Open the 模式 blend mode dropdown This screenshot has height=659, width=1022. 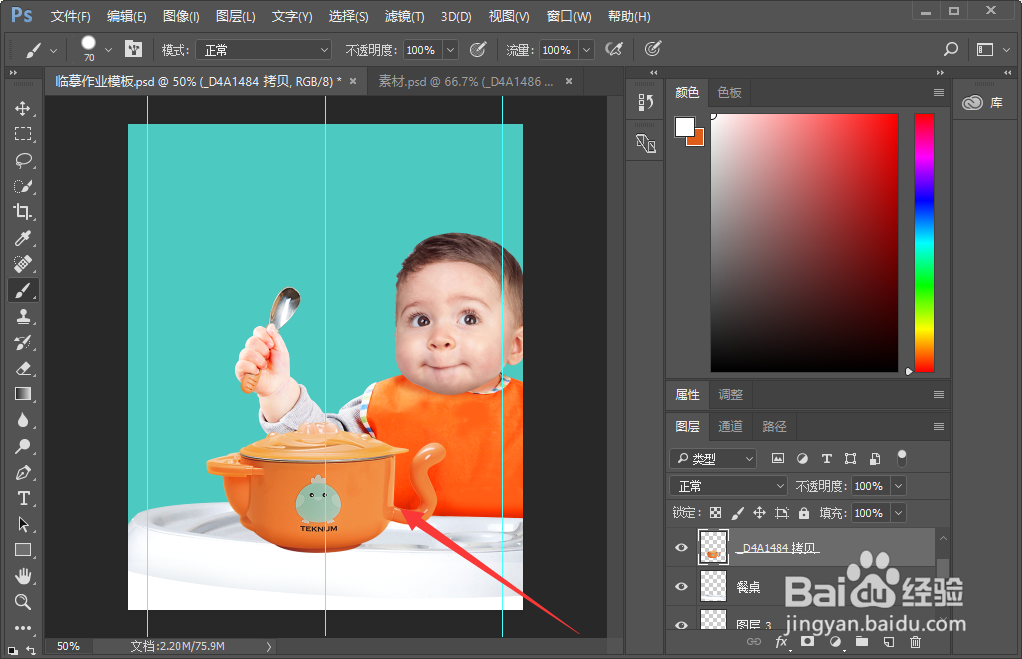pos(264,50)
